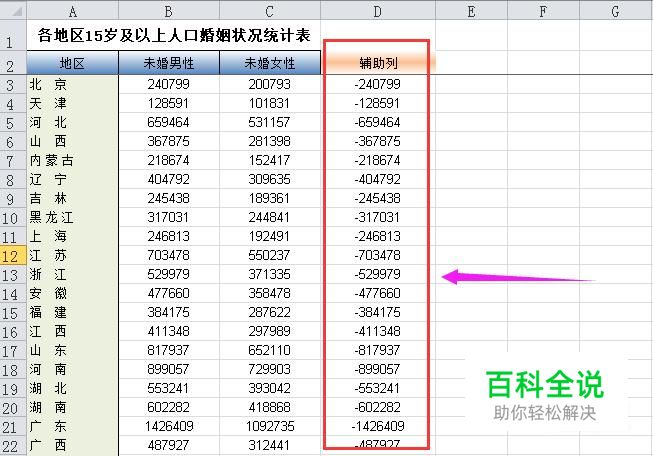Click the select-all corner triangle

(14, 10)
